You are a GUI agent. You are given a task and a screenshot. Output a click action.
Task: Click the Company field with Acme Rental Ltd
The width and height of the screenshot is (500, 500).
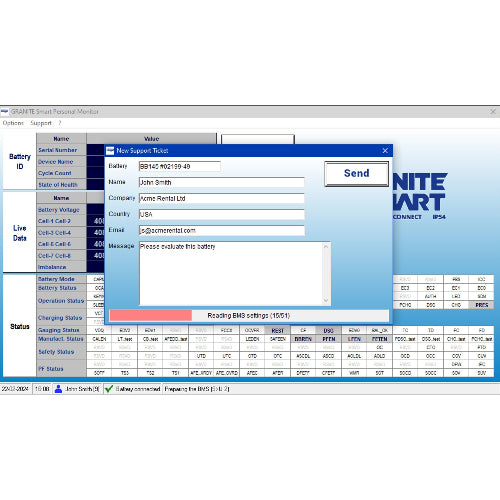[x=222, y=198]
